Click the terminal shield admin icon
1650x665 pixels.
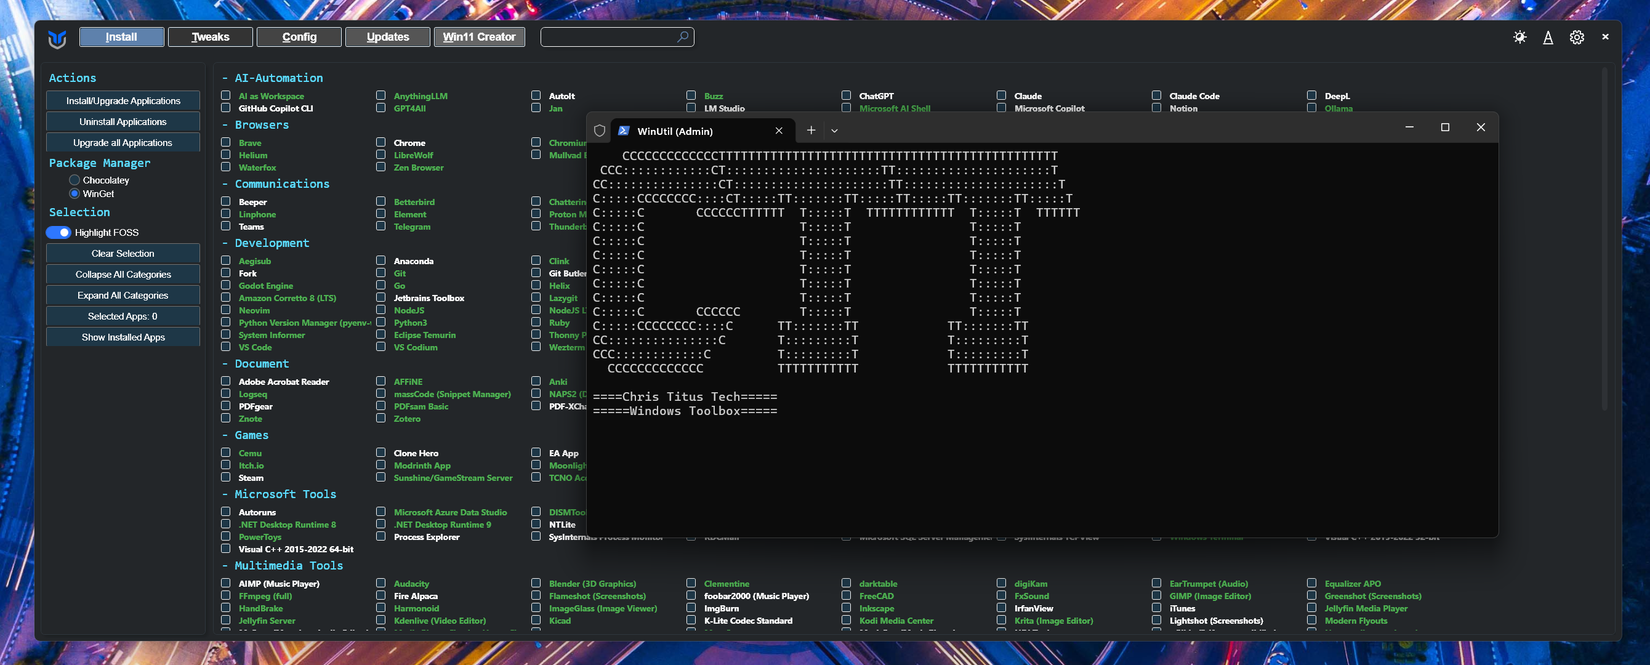pos(600,130)
